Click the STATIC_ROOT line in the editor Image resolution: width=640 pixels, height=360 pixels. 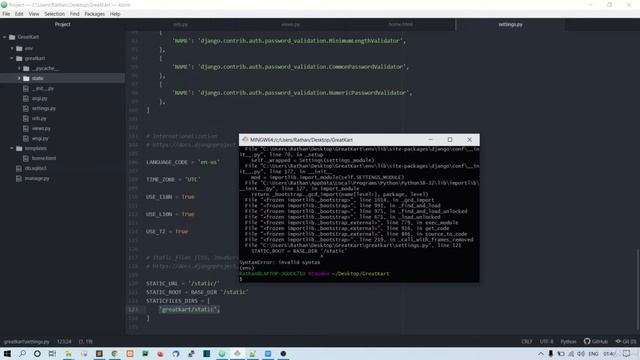click(x=197, y=292)
